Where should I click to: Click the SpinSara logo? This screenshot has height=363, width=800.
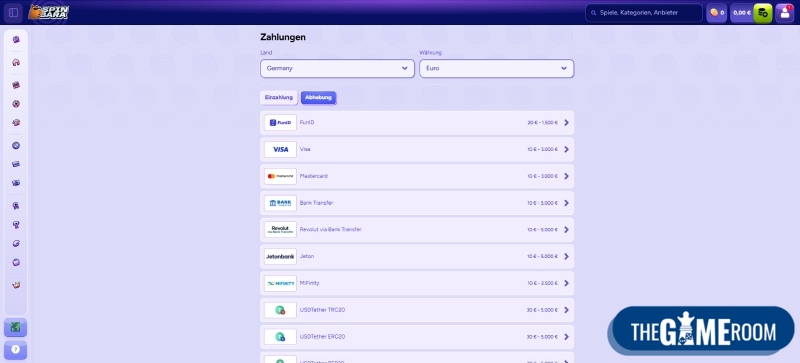(48, 12)
